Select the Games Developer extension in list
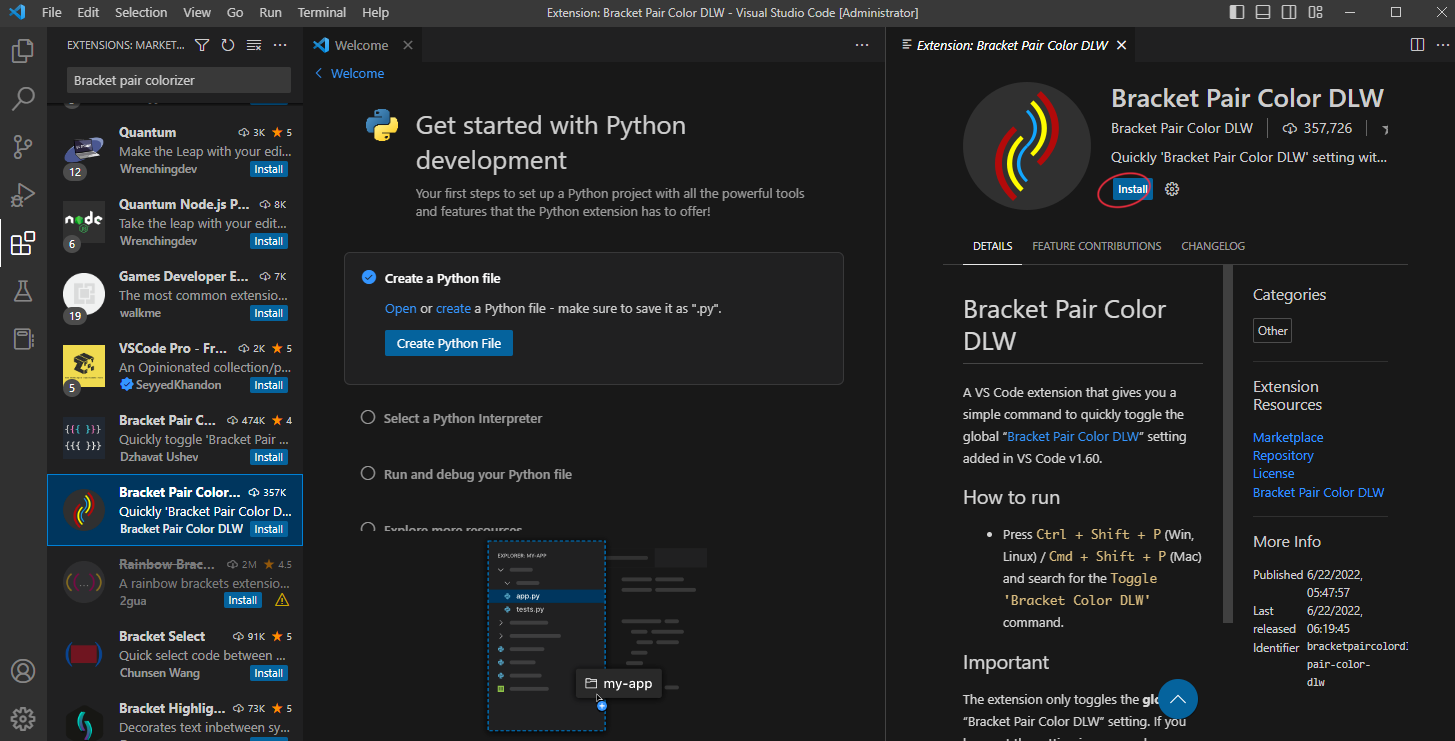1455x741 pixels. click(x=175, y=294)
